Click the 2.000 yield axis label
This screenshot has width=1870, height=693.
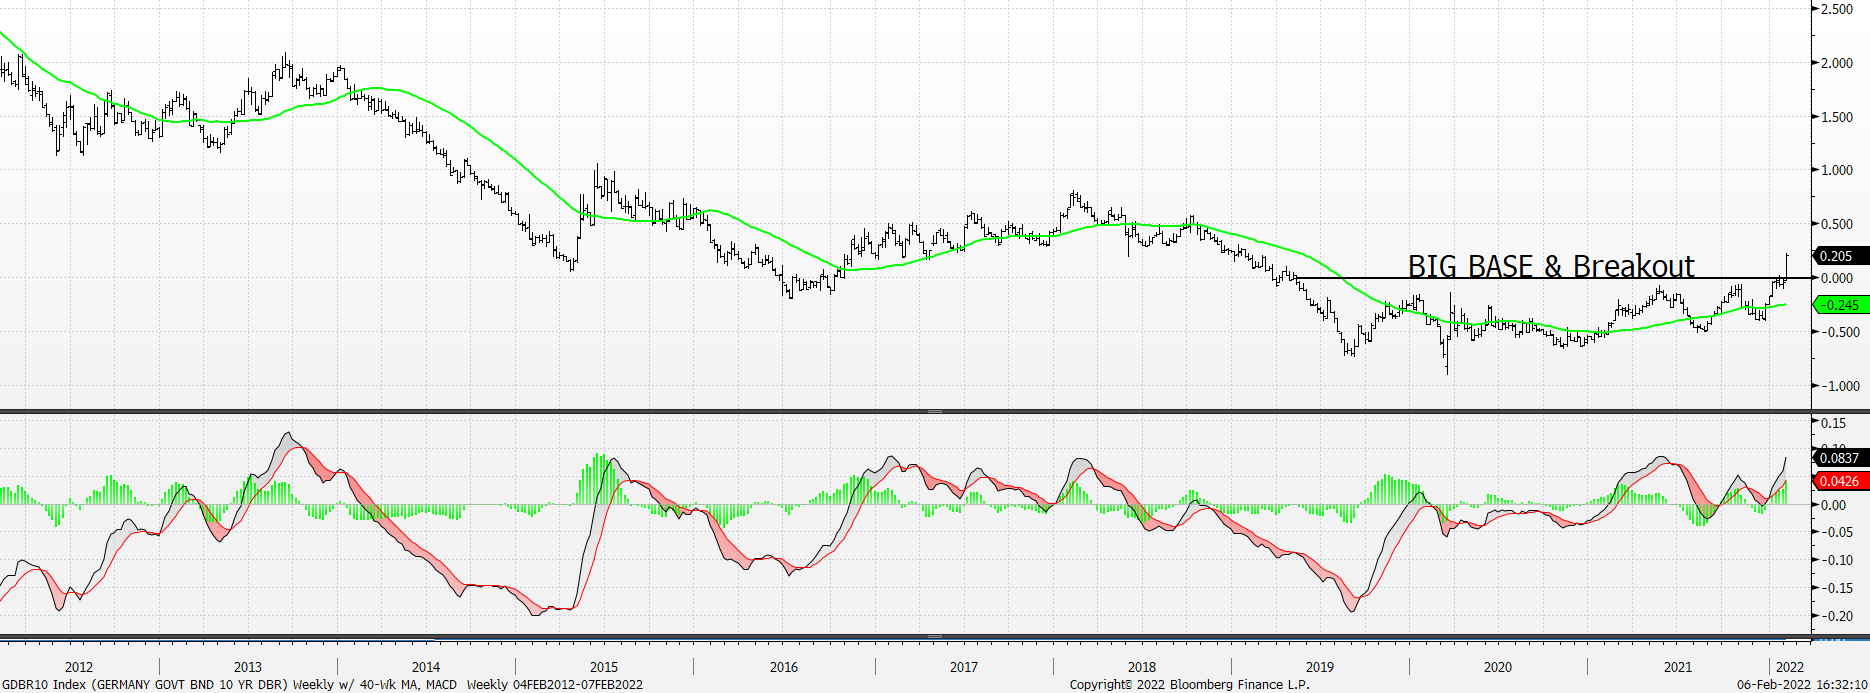pyautogui.click(x=1838, y=63)
